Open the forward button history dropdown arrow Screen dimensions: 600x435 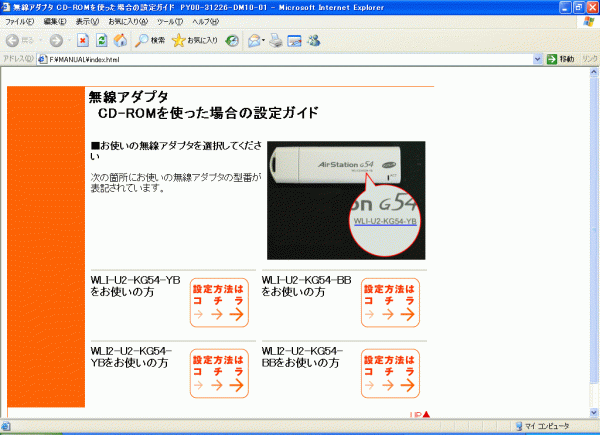(x=69, y=40)
